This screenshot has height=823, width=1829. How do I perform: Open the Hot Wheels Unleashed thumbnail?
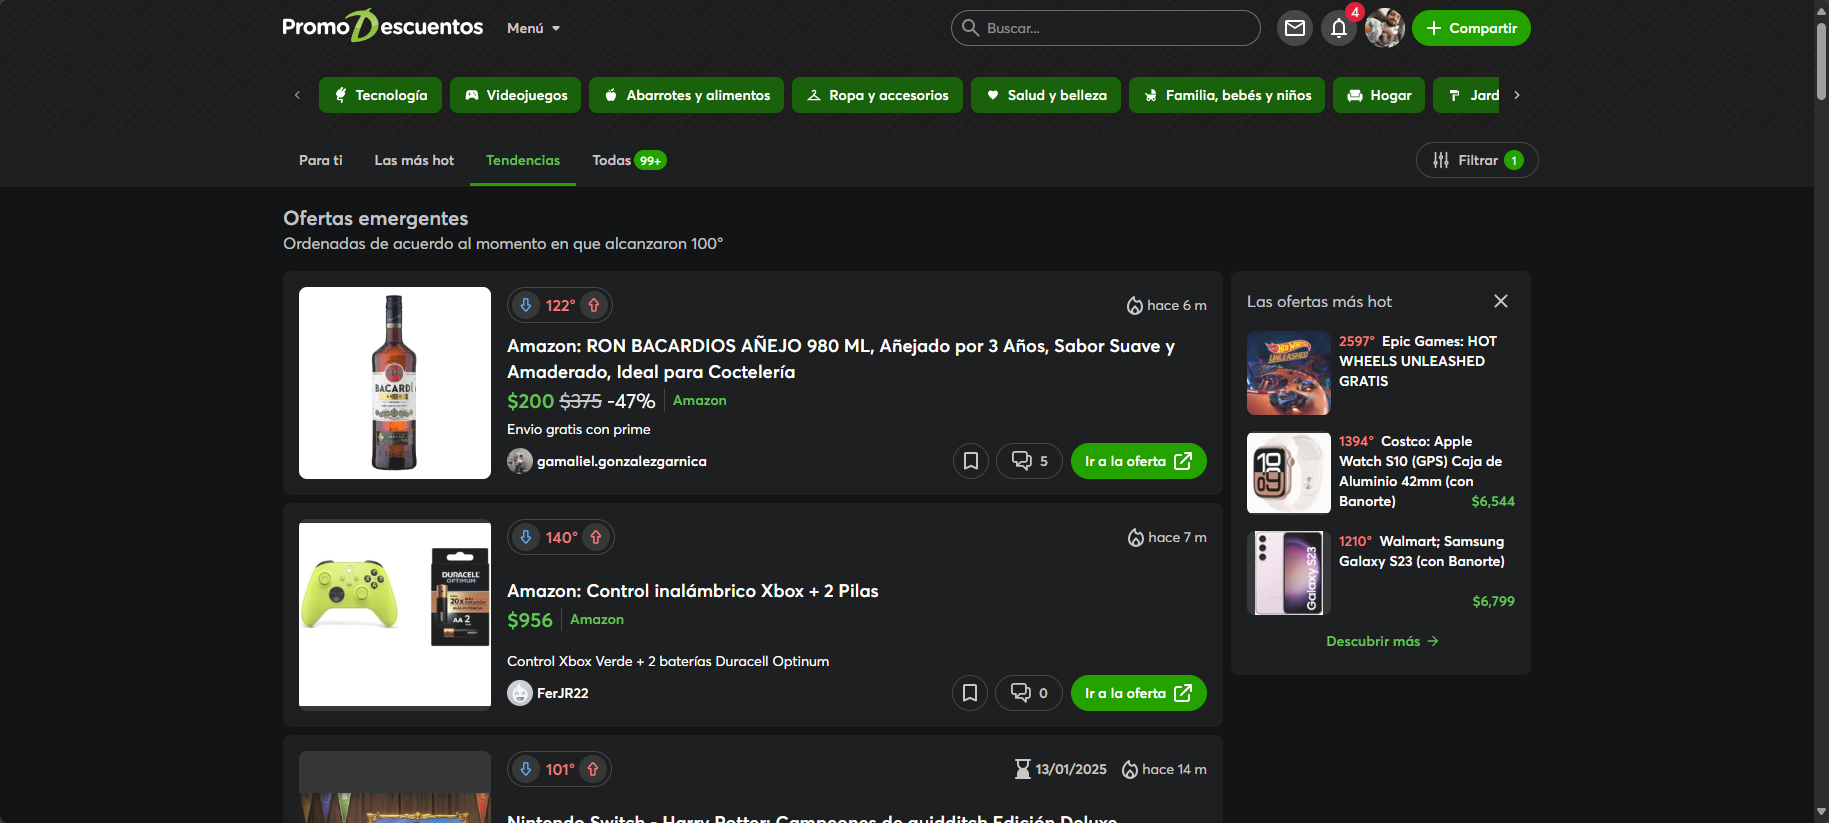tap(1289, 373)
